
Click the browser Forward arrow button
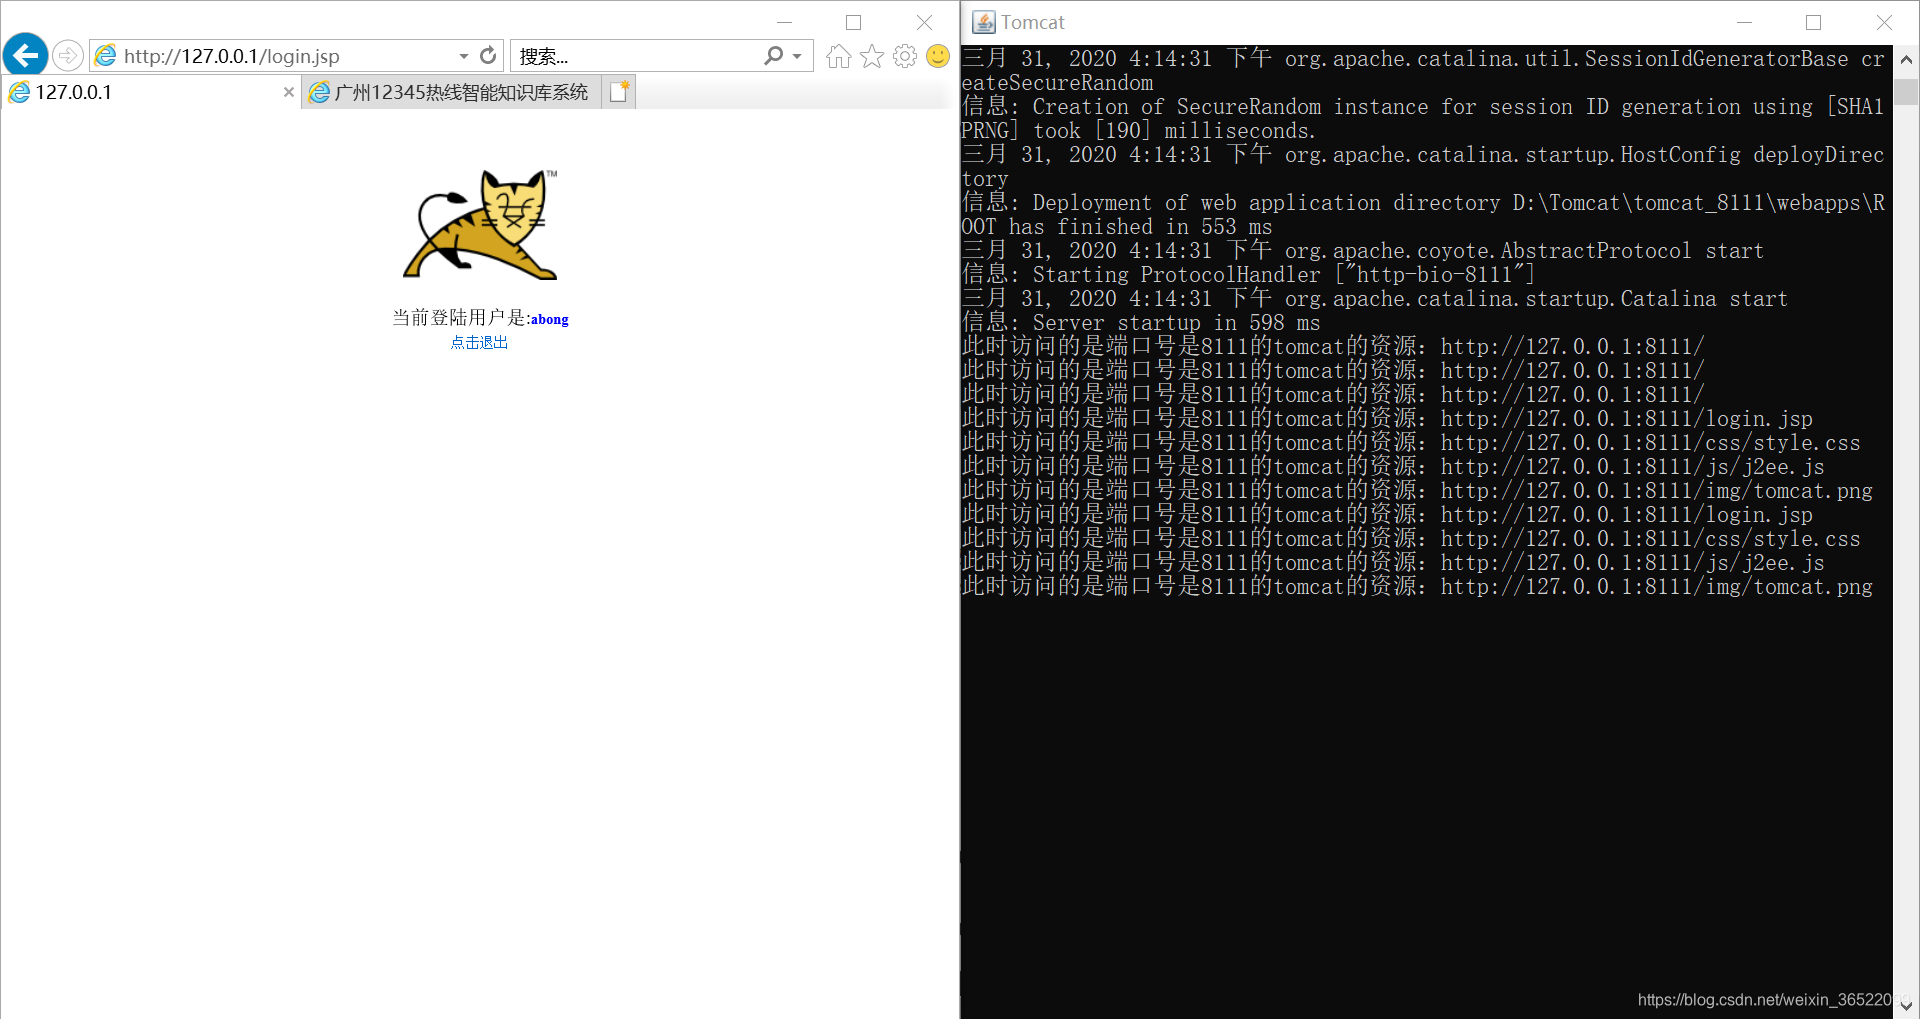(x=68, y=55)
